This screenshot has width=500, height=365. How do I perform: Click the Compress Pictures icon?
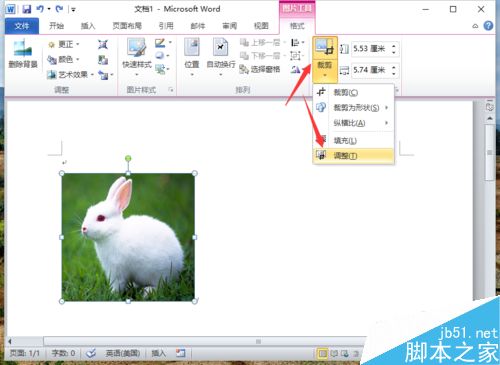[103, 44]
